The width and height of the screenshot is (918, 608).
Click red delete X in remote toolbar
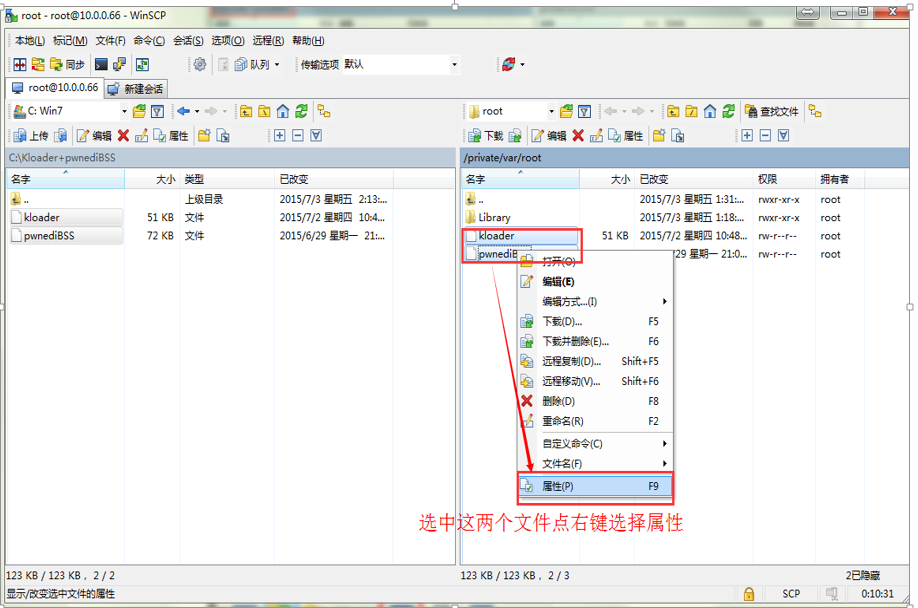pos(578,136)
